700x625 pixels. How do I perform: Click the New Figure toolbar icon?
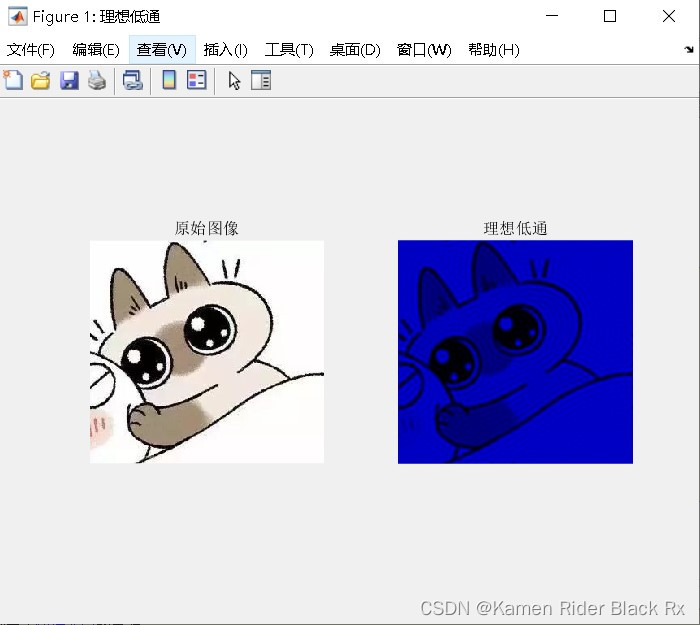point(13,81)
